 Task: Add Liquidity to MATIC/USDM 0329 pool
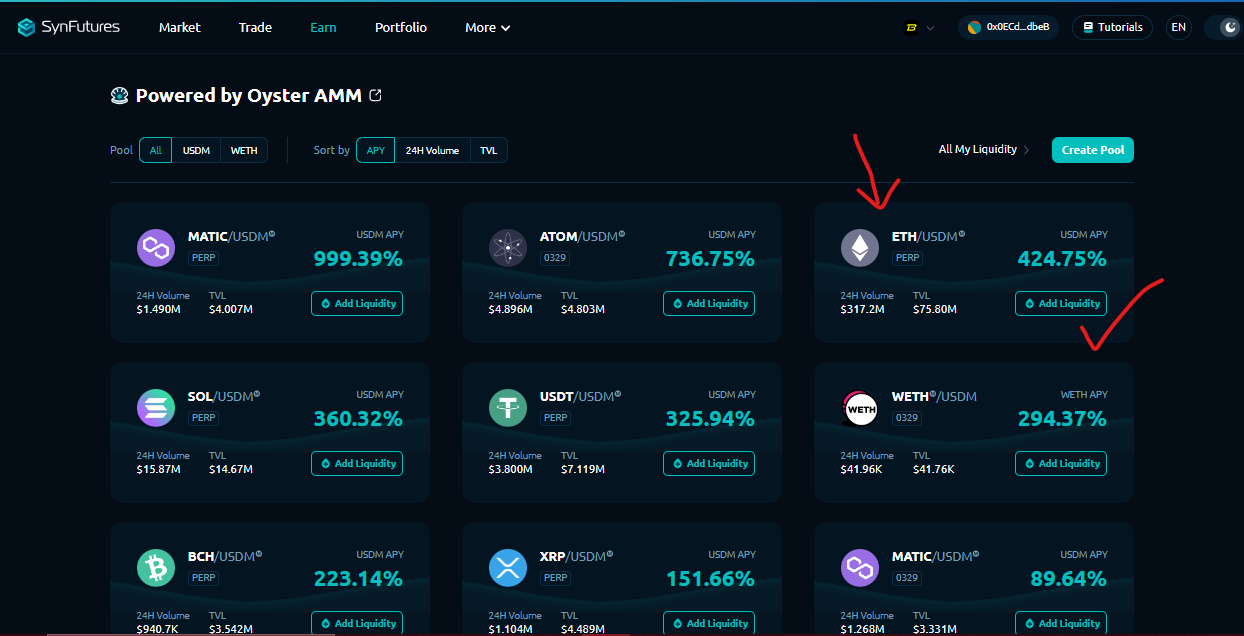point(1061,623)
